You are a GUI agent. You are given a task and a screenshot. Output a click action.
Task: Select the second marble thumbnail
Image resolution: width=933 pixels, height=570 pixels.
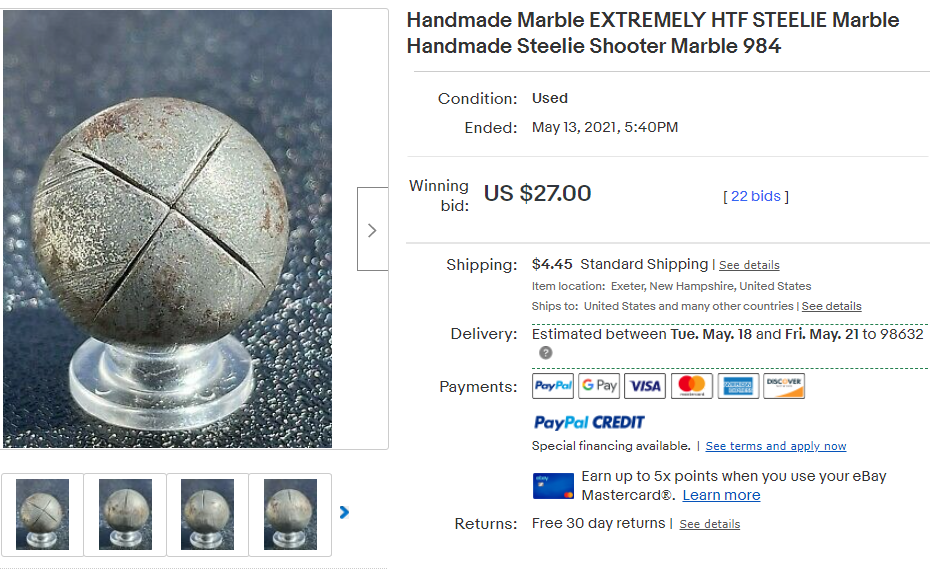tap(125, 515)
